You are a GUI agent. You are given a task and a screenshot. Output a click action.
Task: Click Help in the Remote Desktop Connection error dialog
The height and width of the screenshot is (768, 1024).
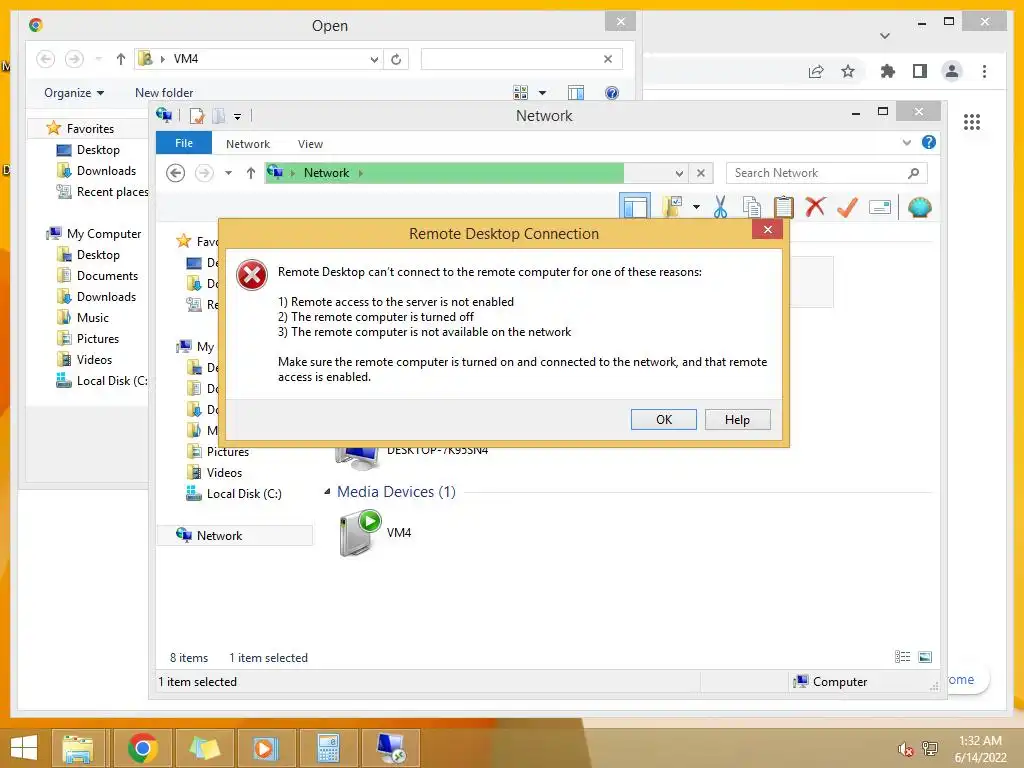[737, 419]
